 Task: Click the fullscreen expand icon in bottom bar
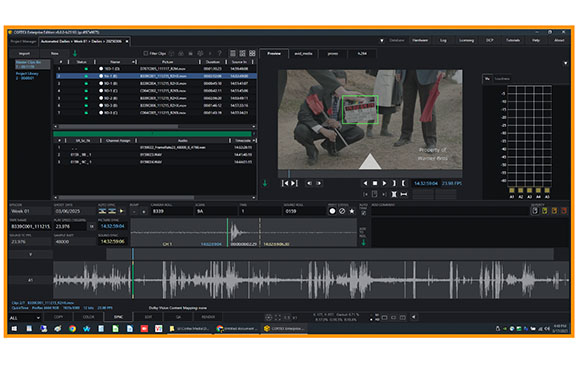coord(278,317)
